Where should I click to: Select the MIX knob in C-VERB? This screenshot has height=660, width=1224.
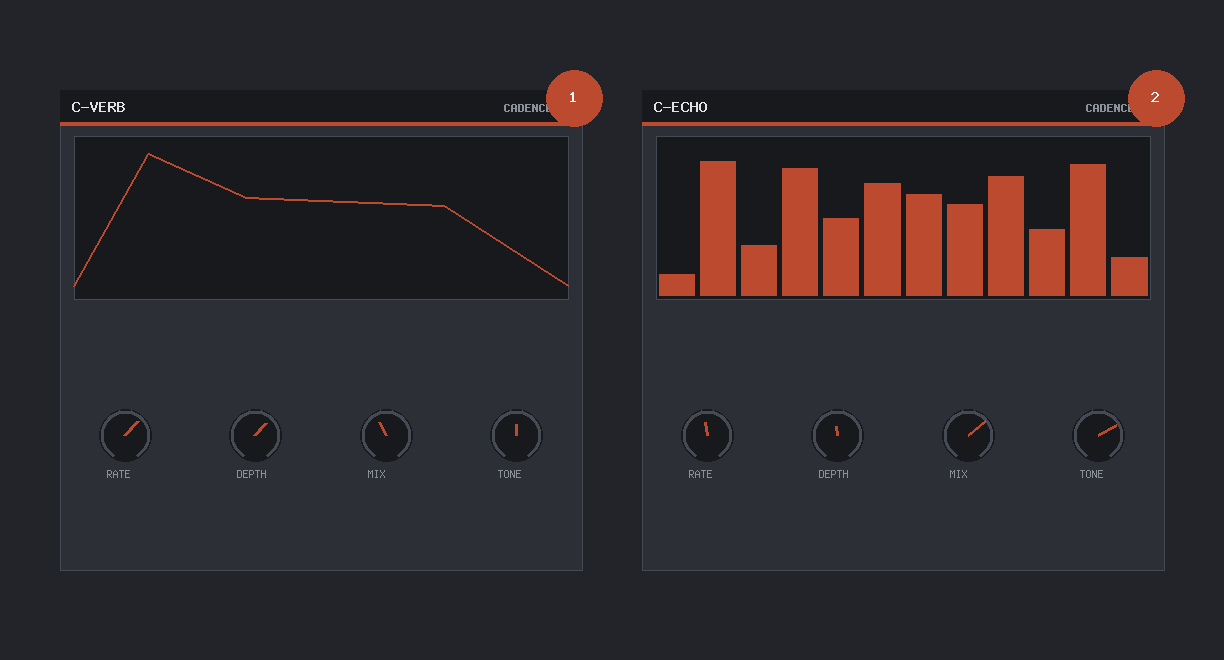point(386,436)
